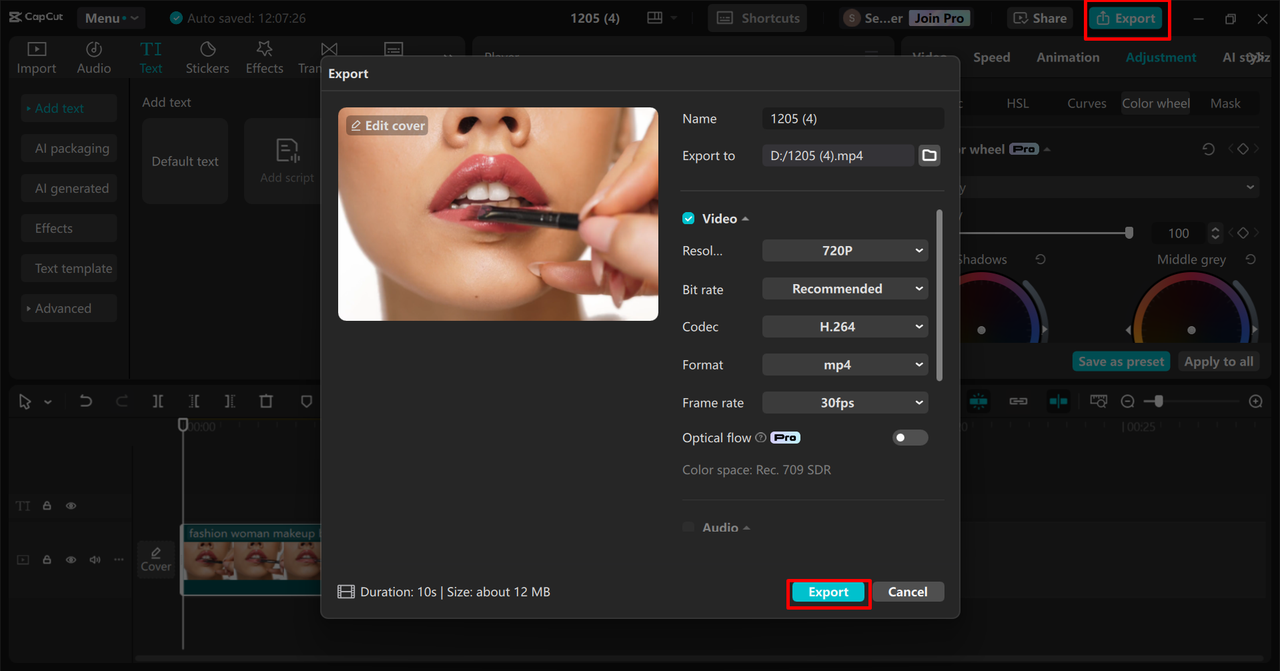The image size is (1280, 671).
Task: Open the video track more options dots
Action: [119, 560]
